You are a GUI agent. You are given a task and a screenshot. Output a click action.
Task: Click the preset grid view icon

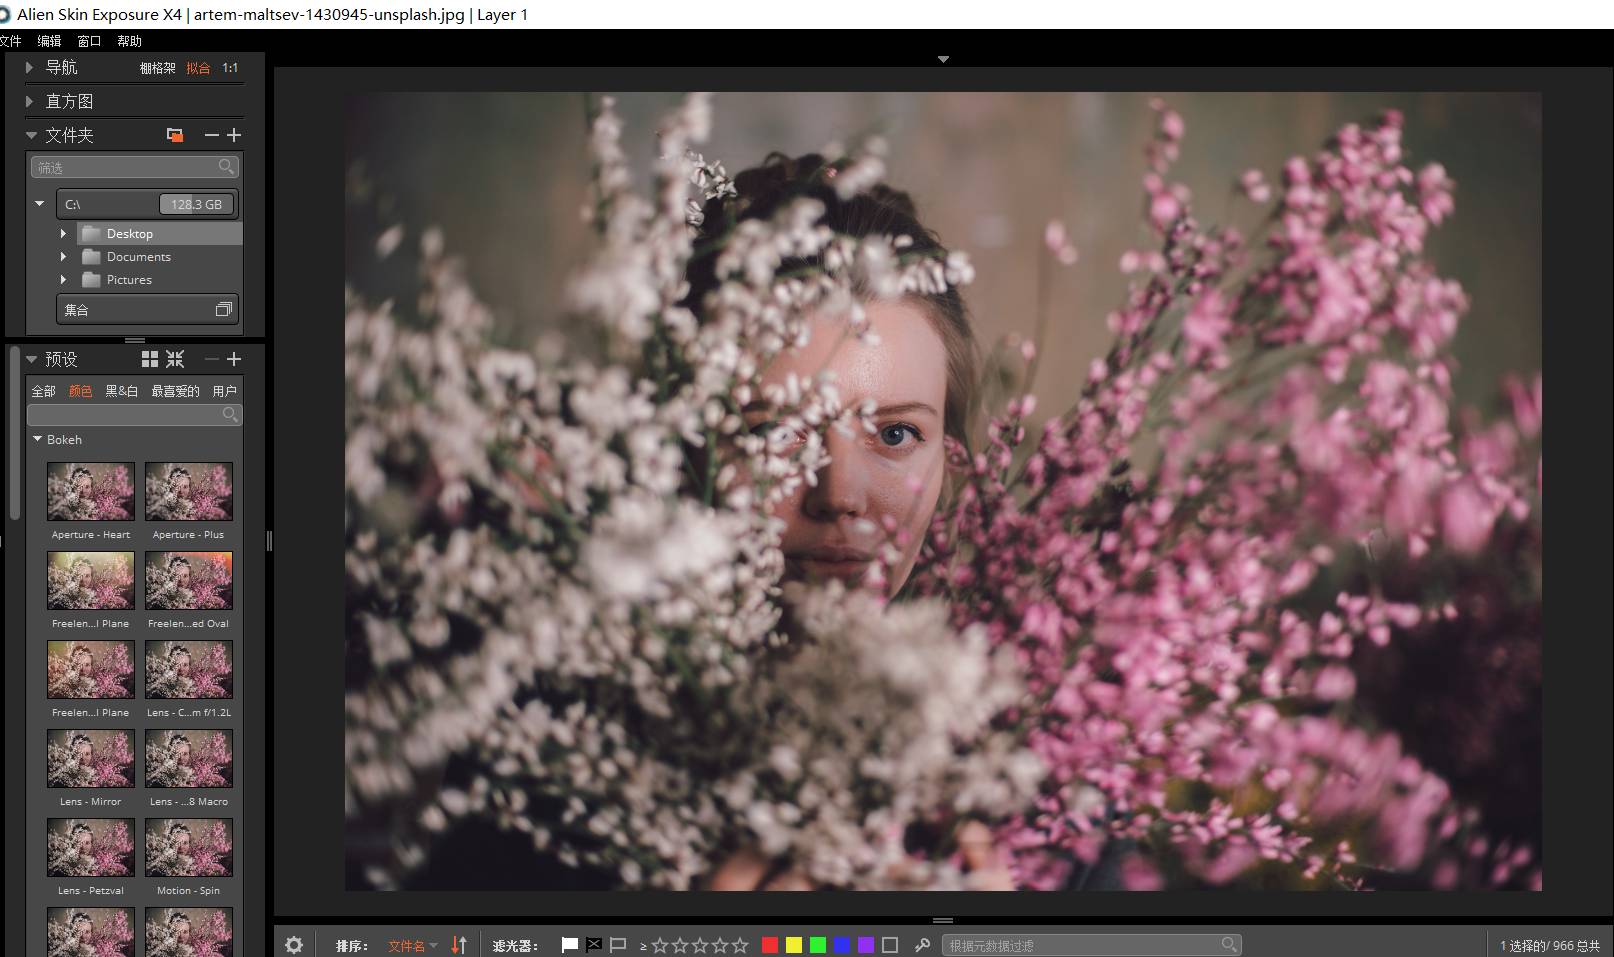pyautogui.click(x=150, y=359)
